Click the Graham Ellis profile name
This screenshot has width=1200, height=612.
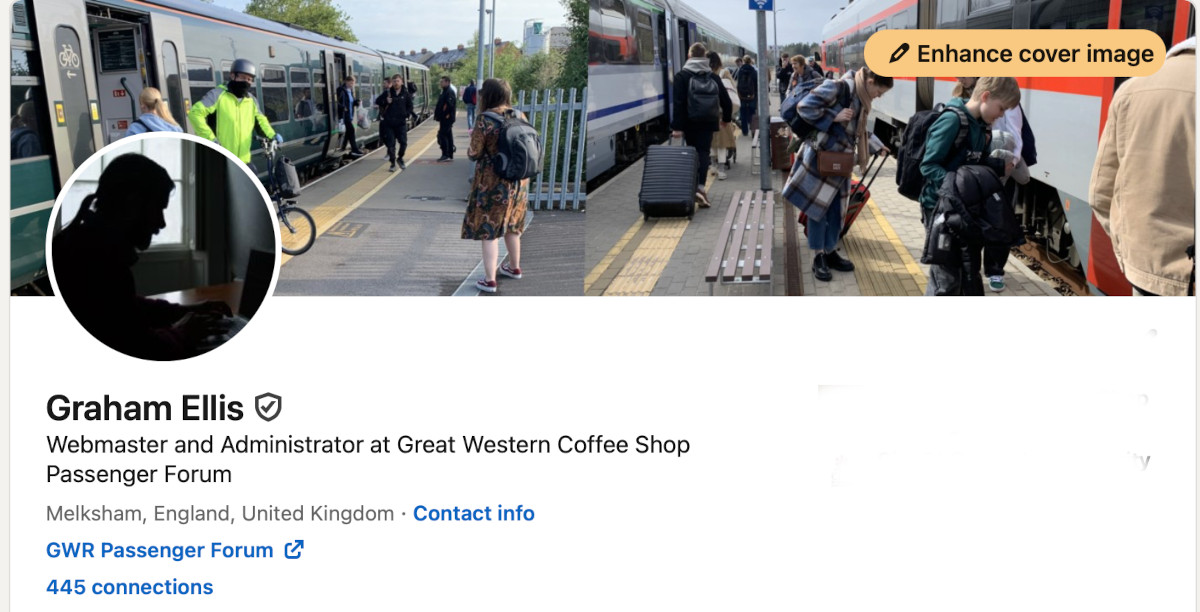pos(145,408)
